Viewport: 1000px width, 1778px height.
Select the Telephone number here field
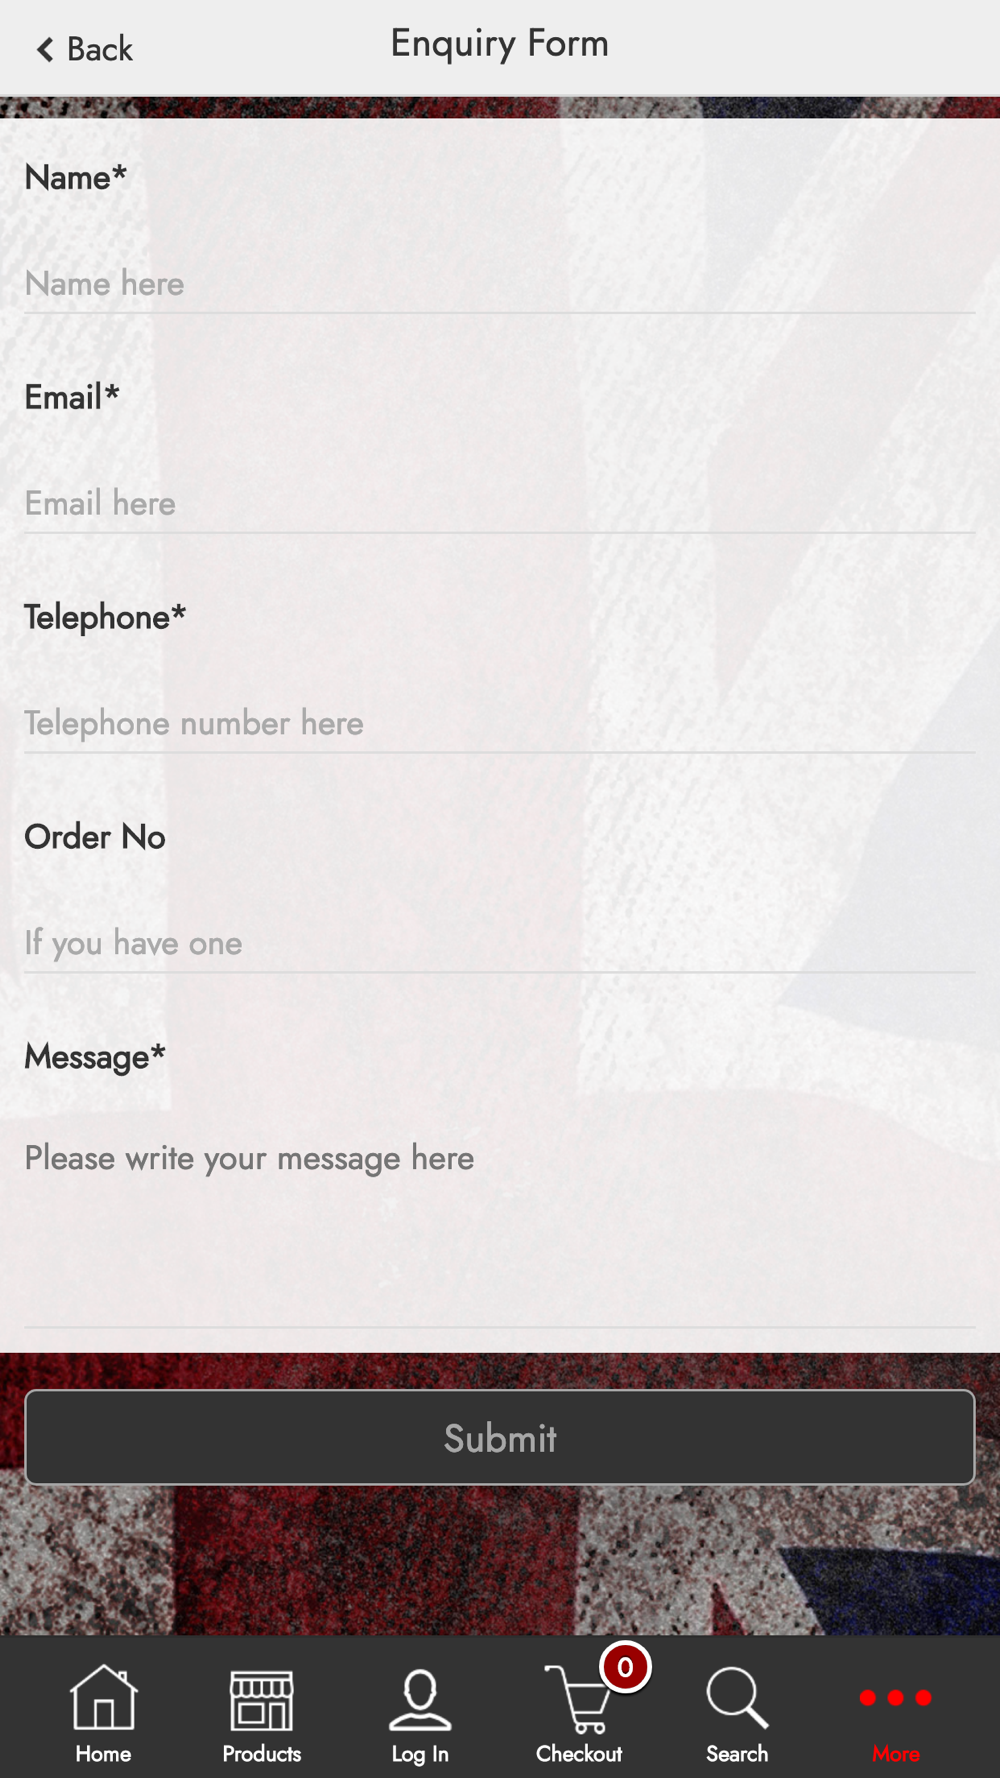pos(500,724)
